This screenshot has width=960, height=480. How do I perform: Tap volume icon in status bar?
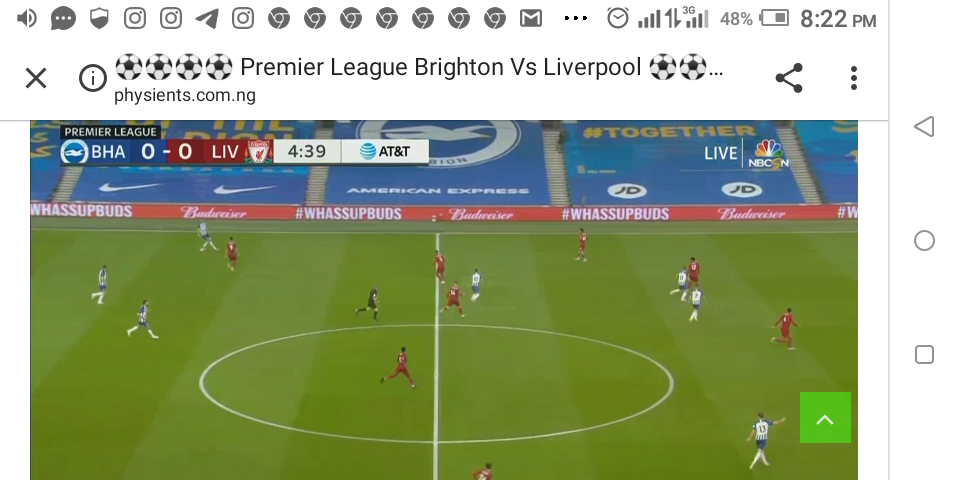(x=26, y=19)
